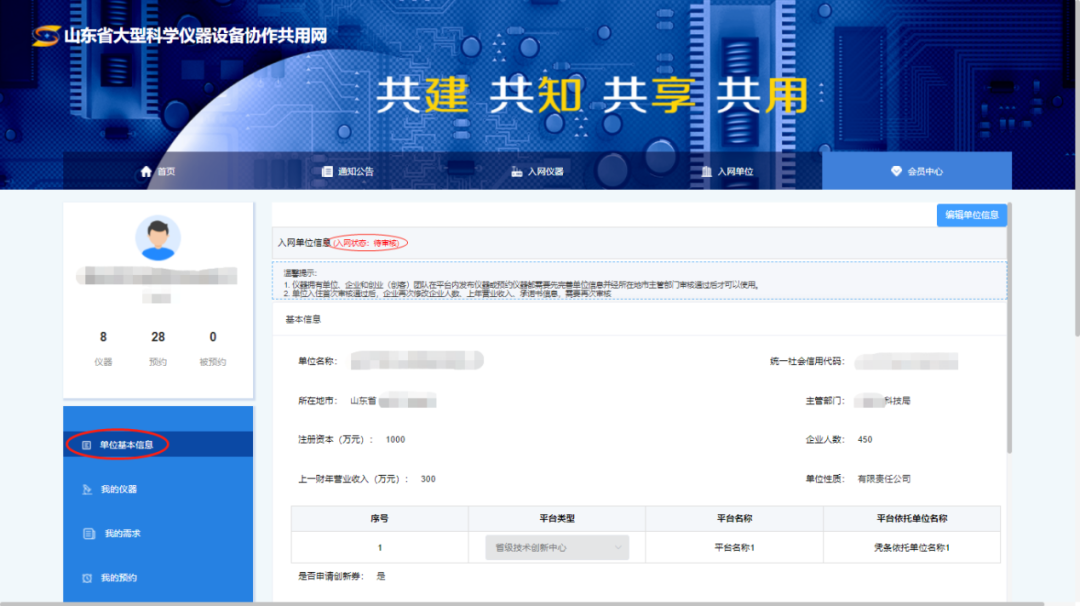The image size is (1080, 606).
Task: Click the 预约 count of 28
Action: pyautogui.click(x=158, y=337)
